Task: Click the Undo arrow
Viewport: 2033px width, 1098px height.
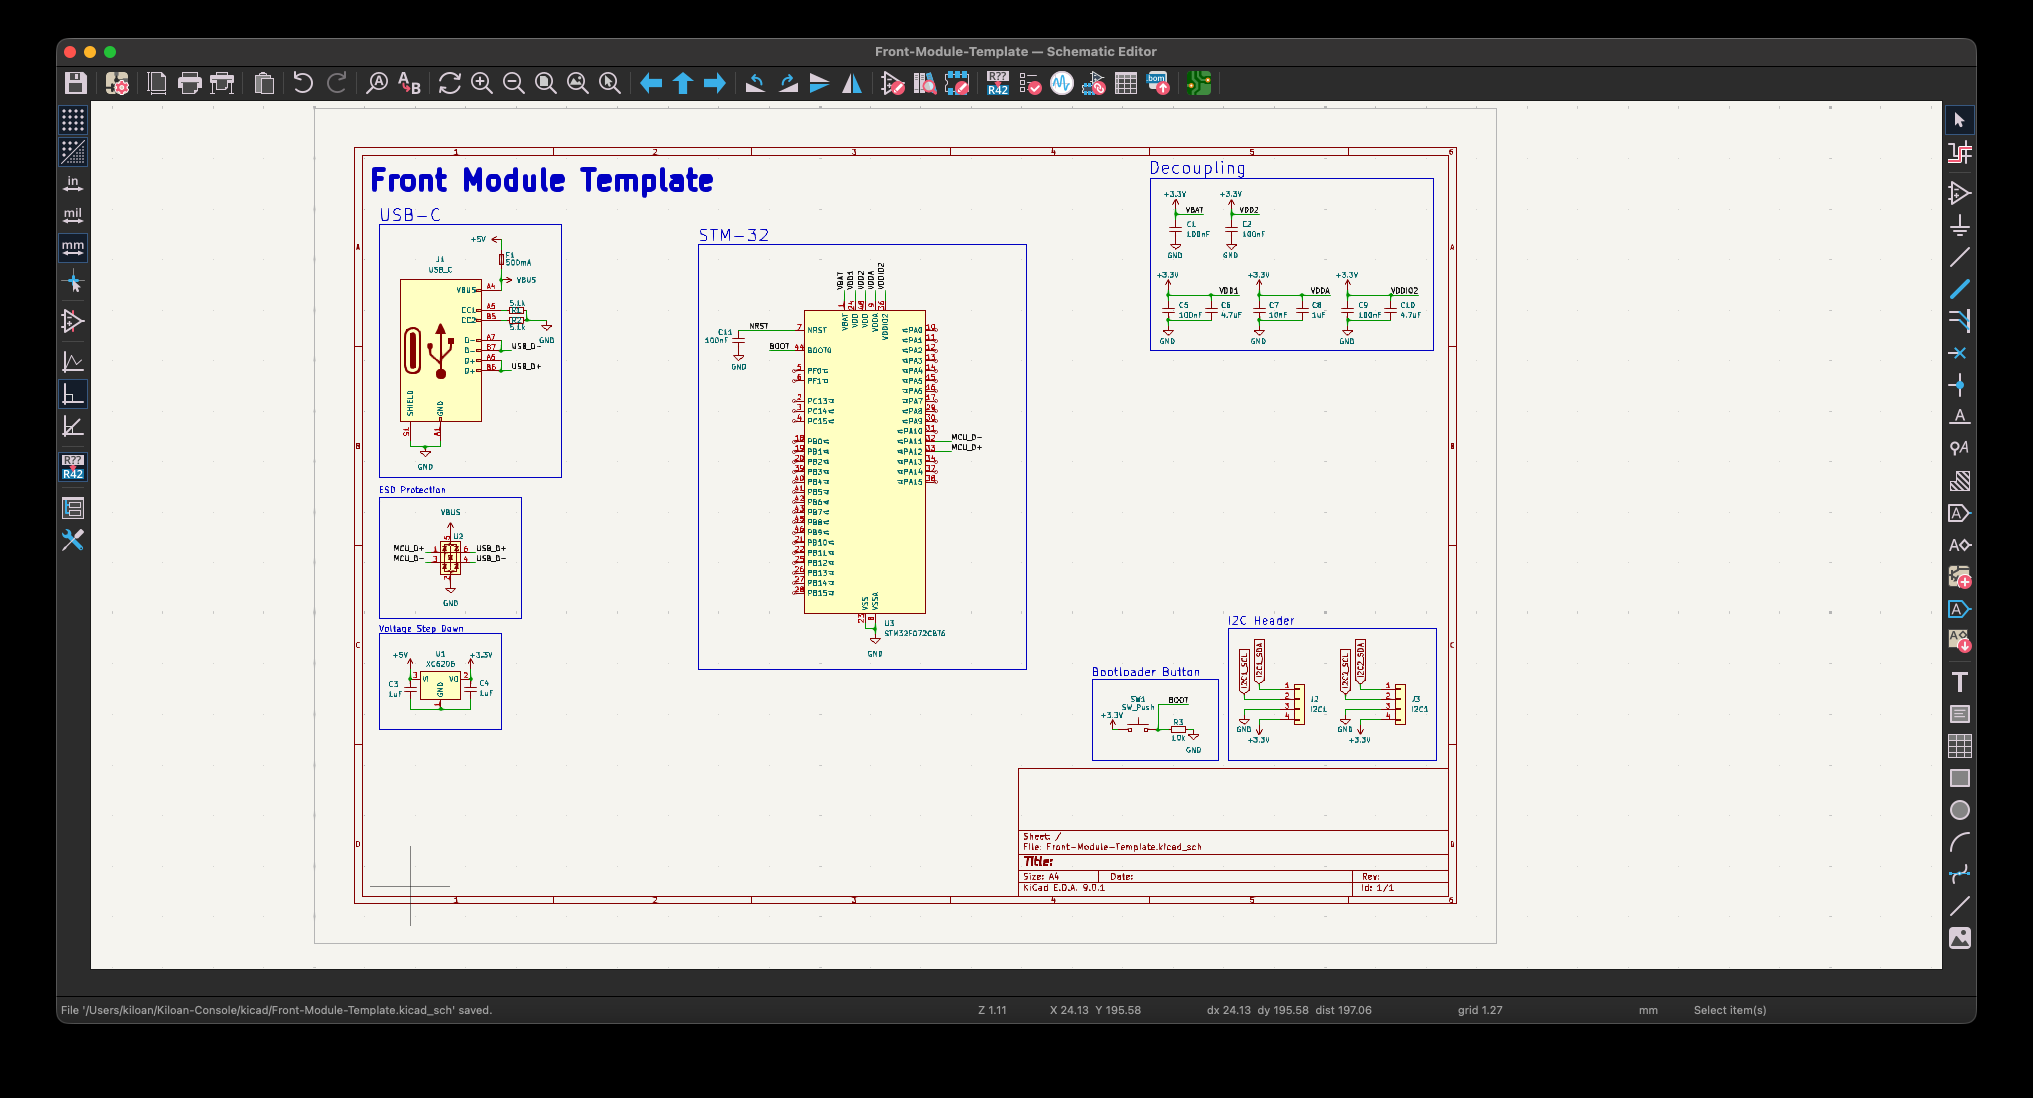Action: point(303,83)
